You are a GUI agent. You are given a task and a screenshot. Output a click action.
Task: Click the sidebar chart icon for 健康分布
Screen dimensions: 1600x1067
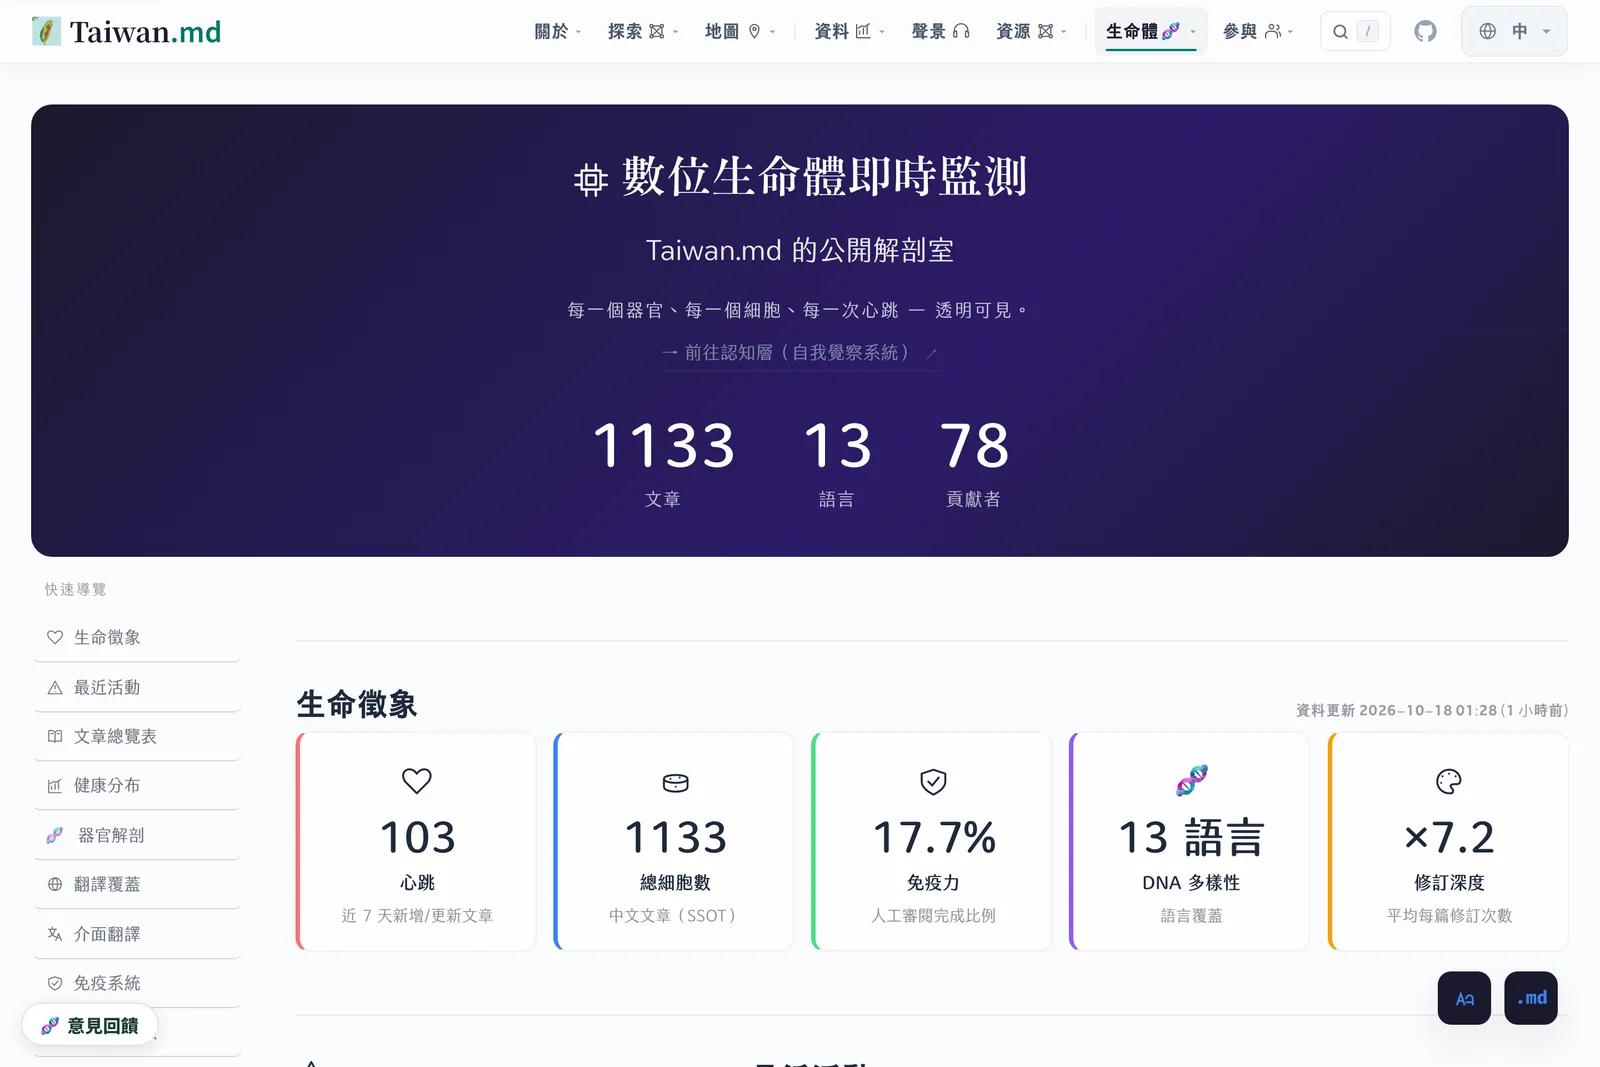click(x=55, y=786)
